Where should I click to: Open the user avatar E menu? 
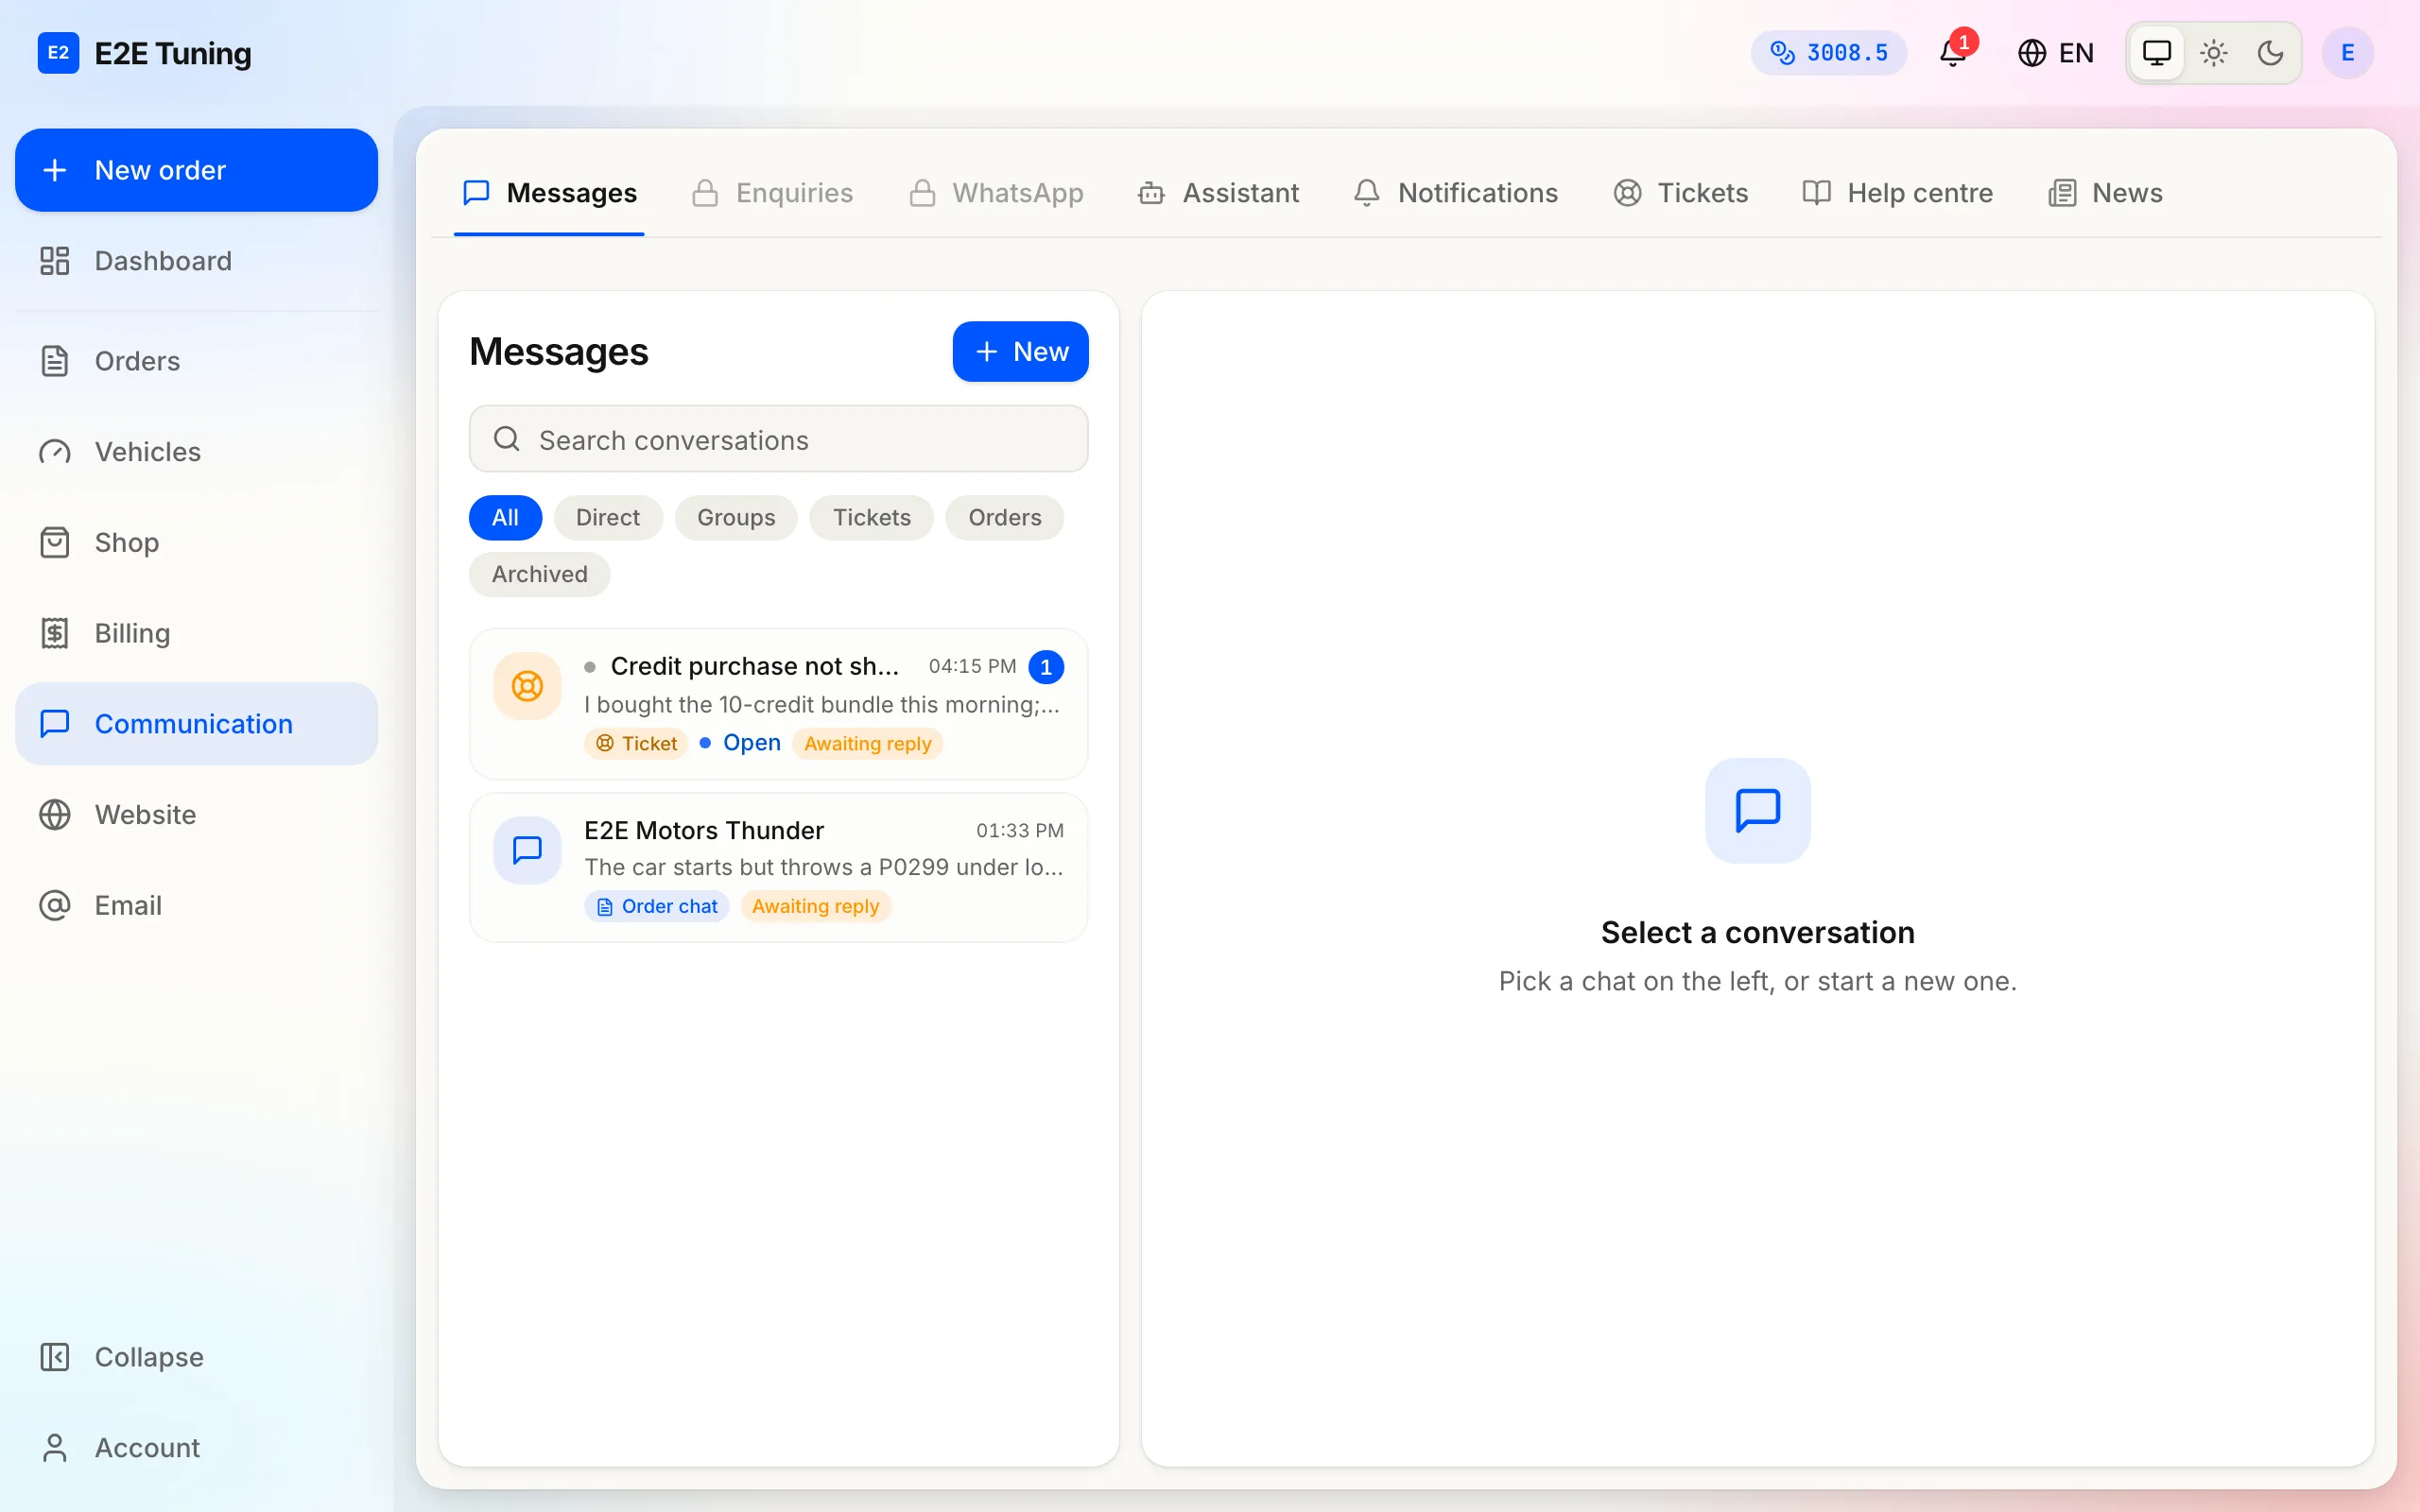pos(2348,53)
